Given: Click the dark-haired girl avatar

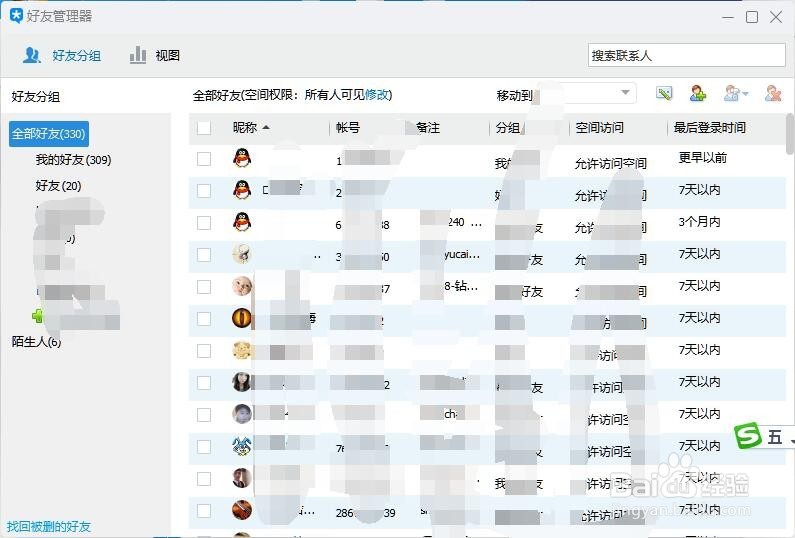Looking at the screenshot, I should [242, 382].
